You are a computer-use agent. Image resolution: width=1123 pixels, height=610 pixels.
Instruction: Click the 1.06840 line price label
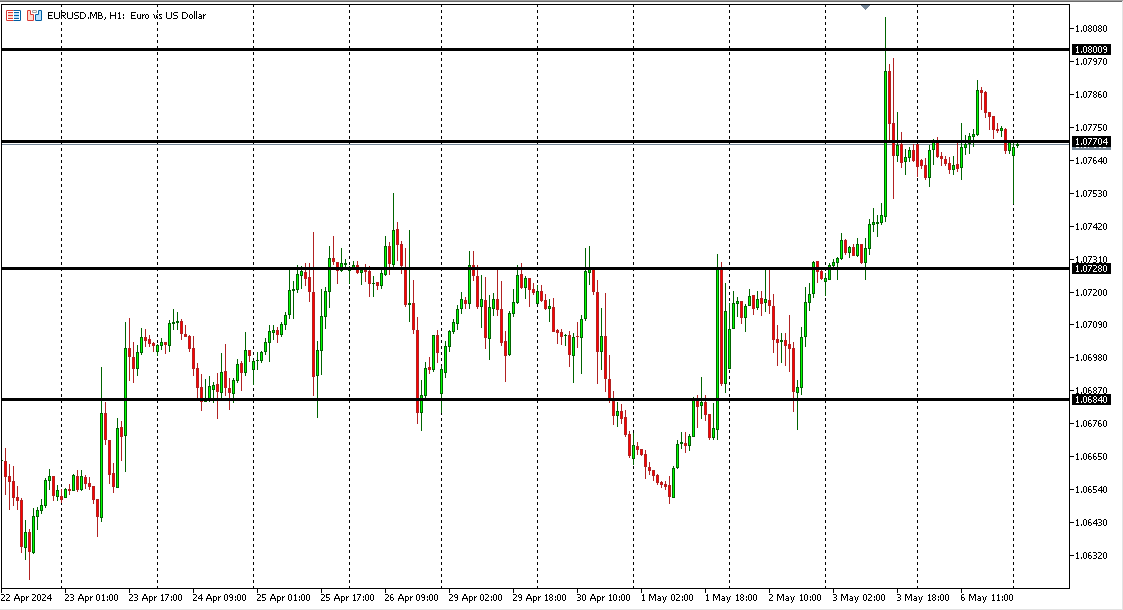(x=1091, y=400)
